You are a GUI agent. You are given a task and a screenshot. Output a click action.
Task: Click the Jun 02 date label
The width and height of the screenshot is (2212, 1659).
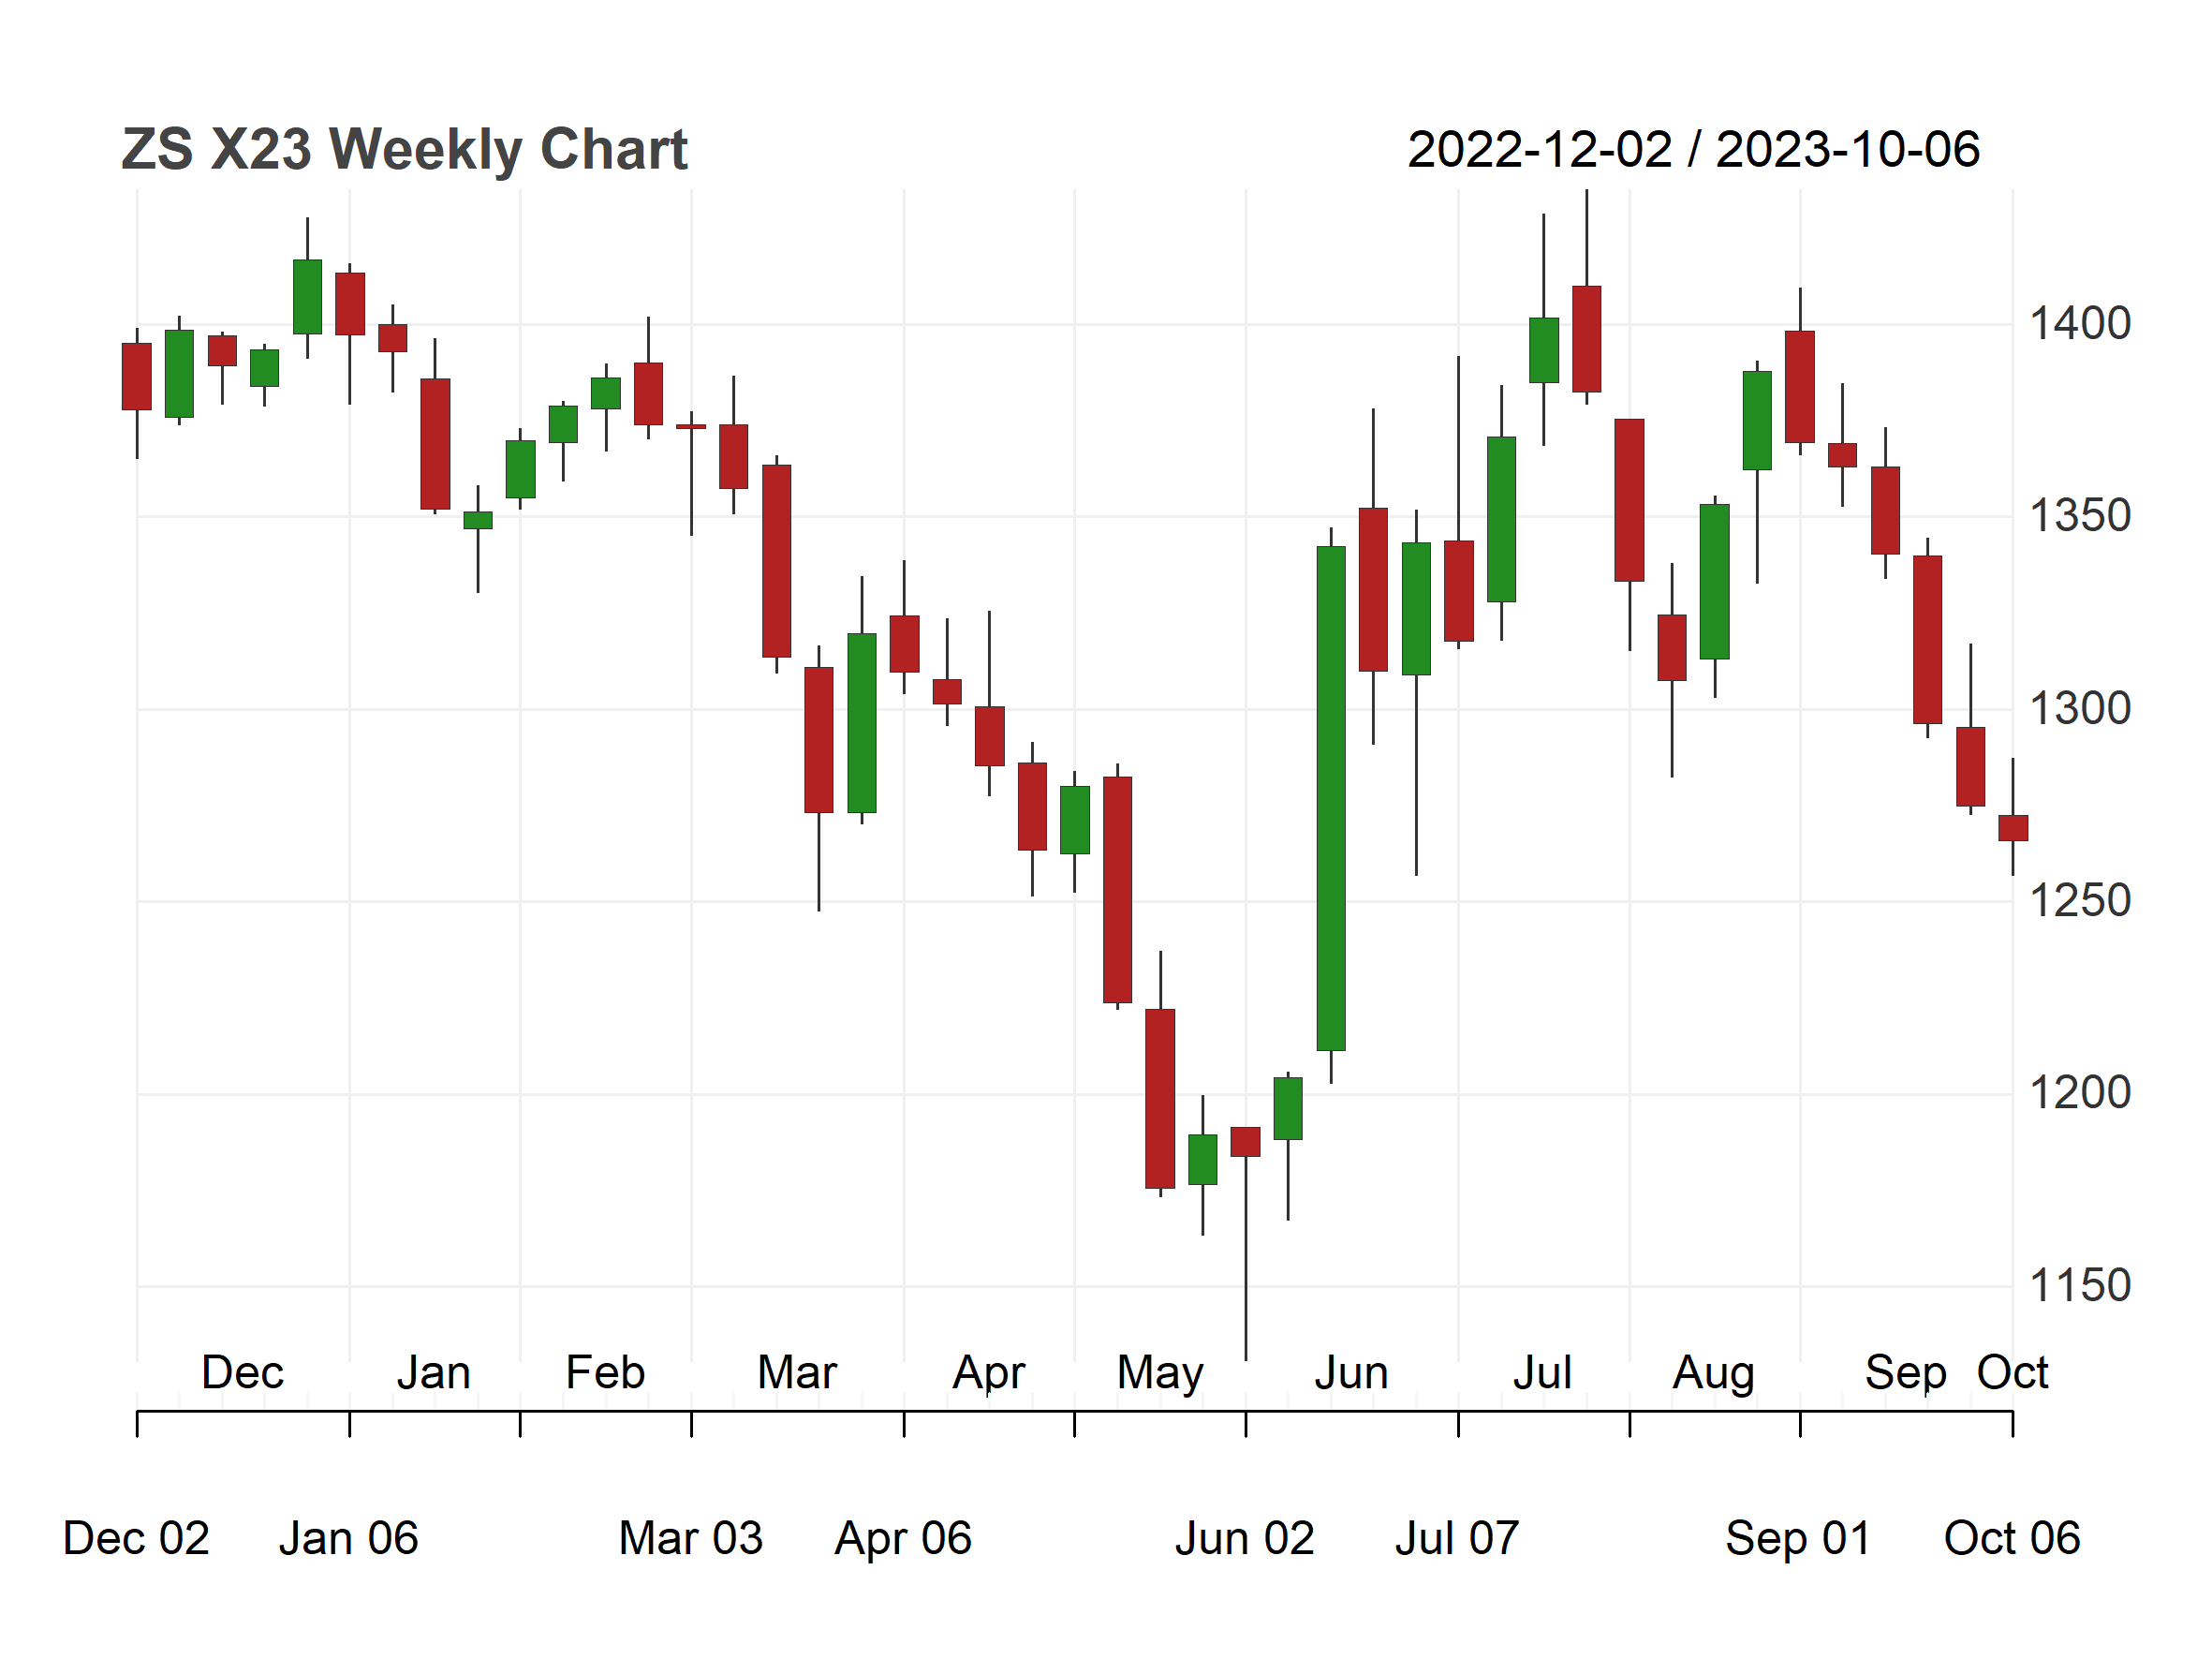1244,1538
